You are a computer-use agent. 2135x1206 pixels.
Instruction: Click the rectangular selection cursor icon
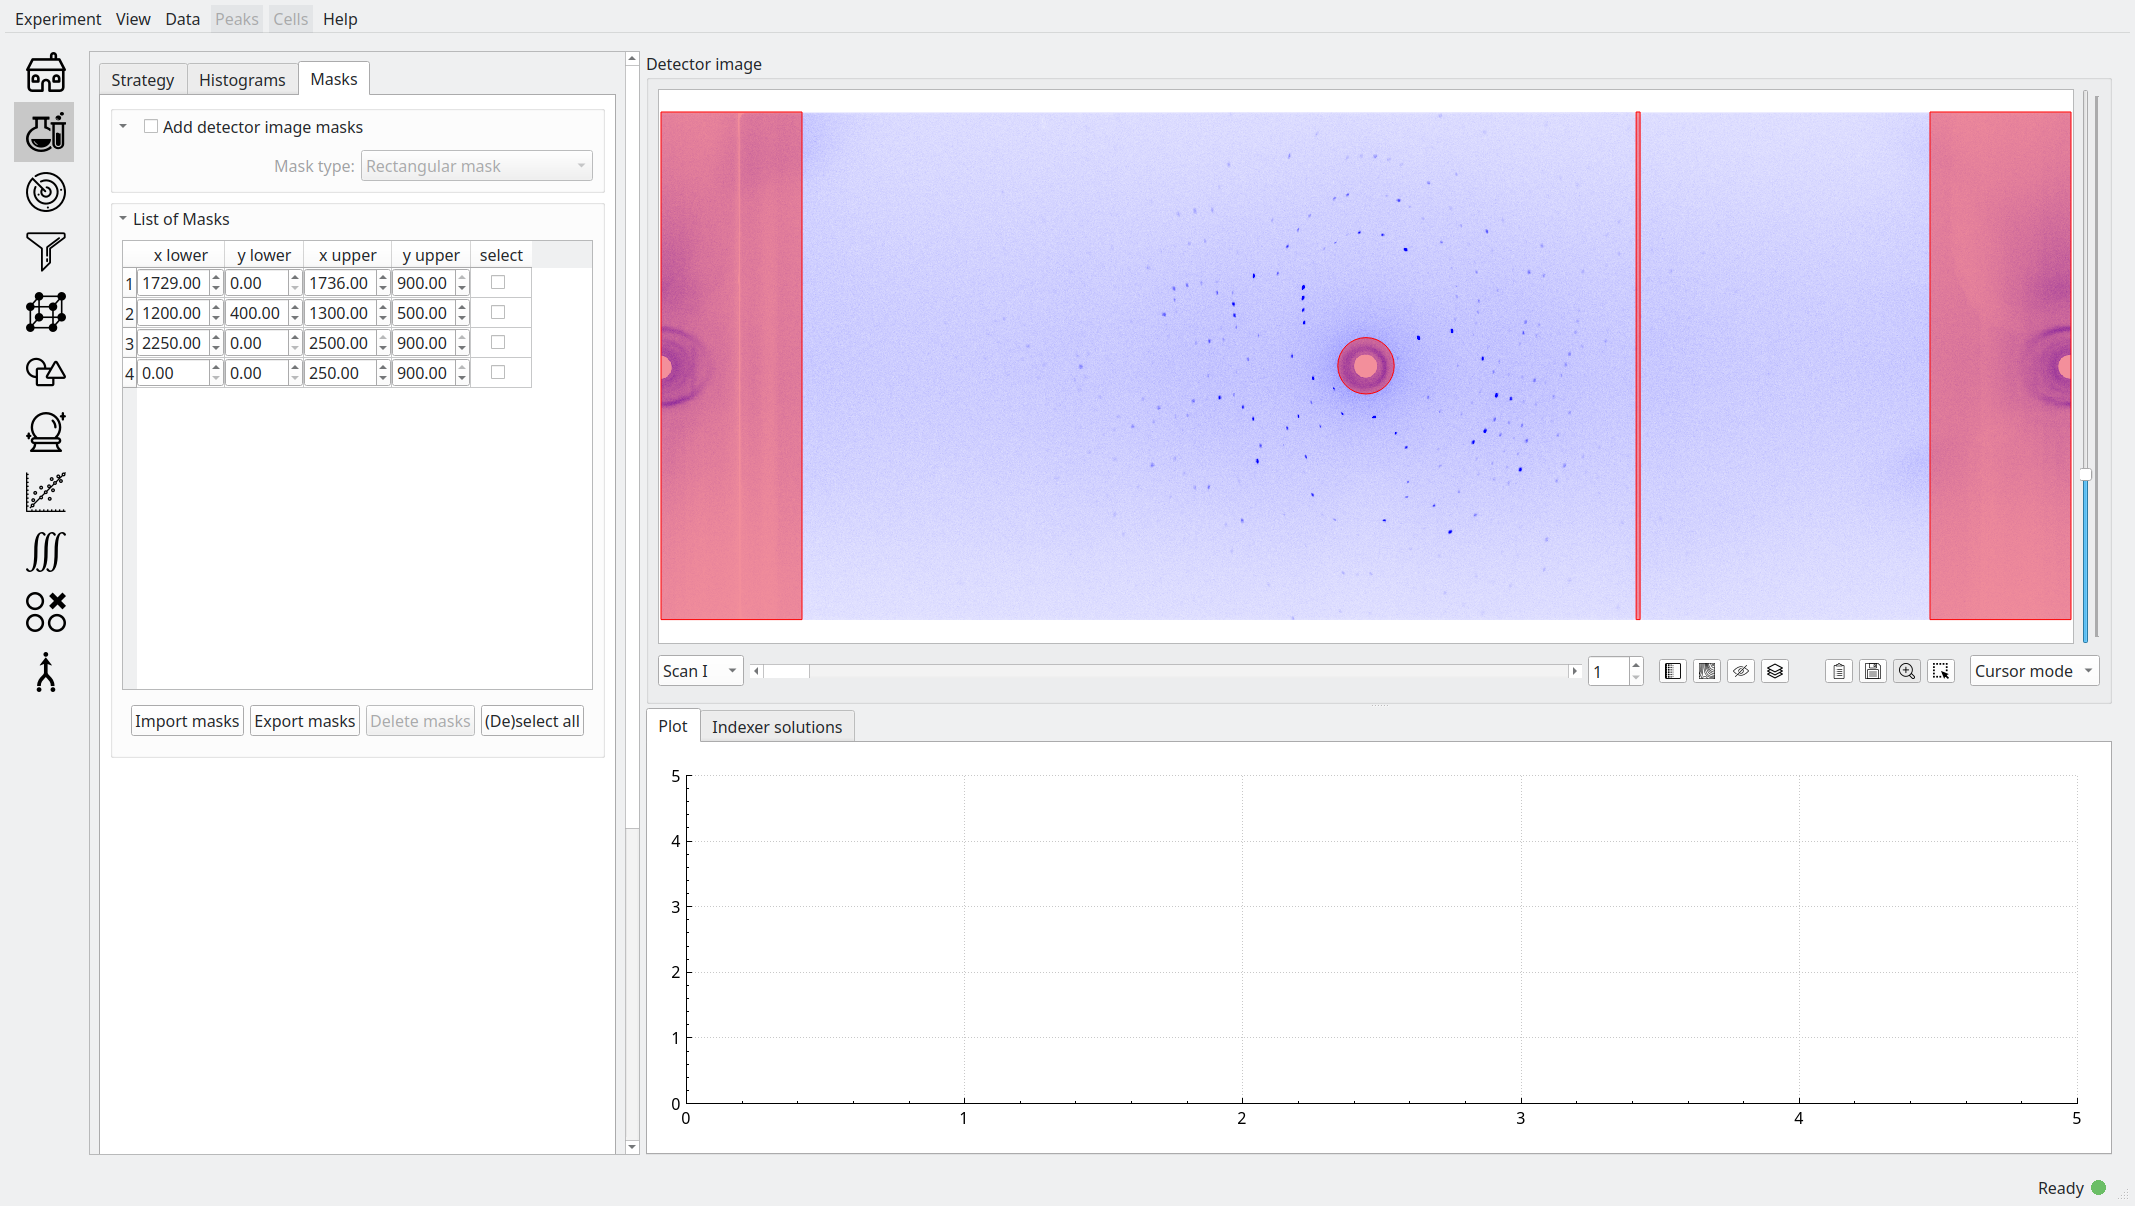click(x=1941, y=671)
